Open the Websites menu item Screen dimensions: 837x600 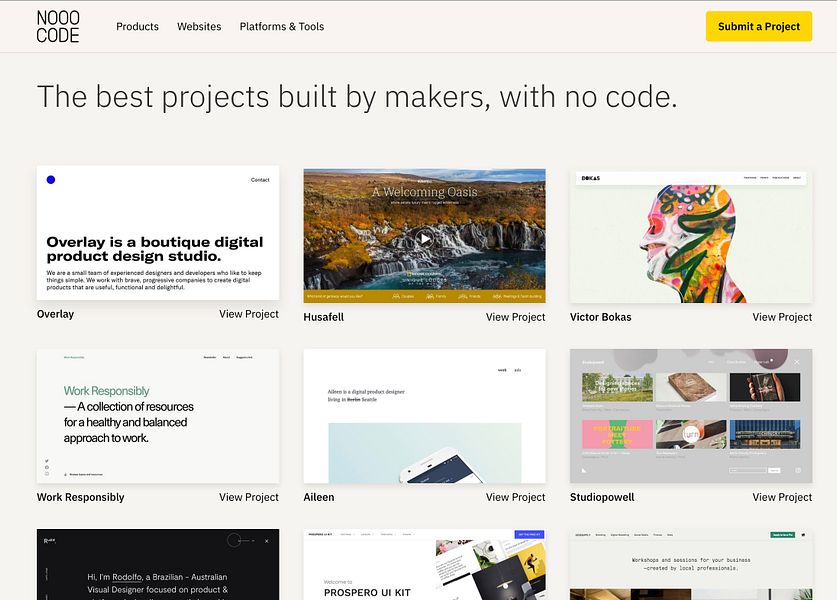[199, 26]
